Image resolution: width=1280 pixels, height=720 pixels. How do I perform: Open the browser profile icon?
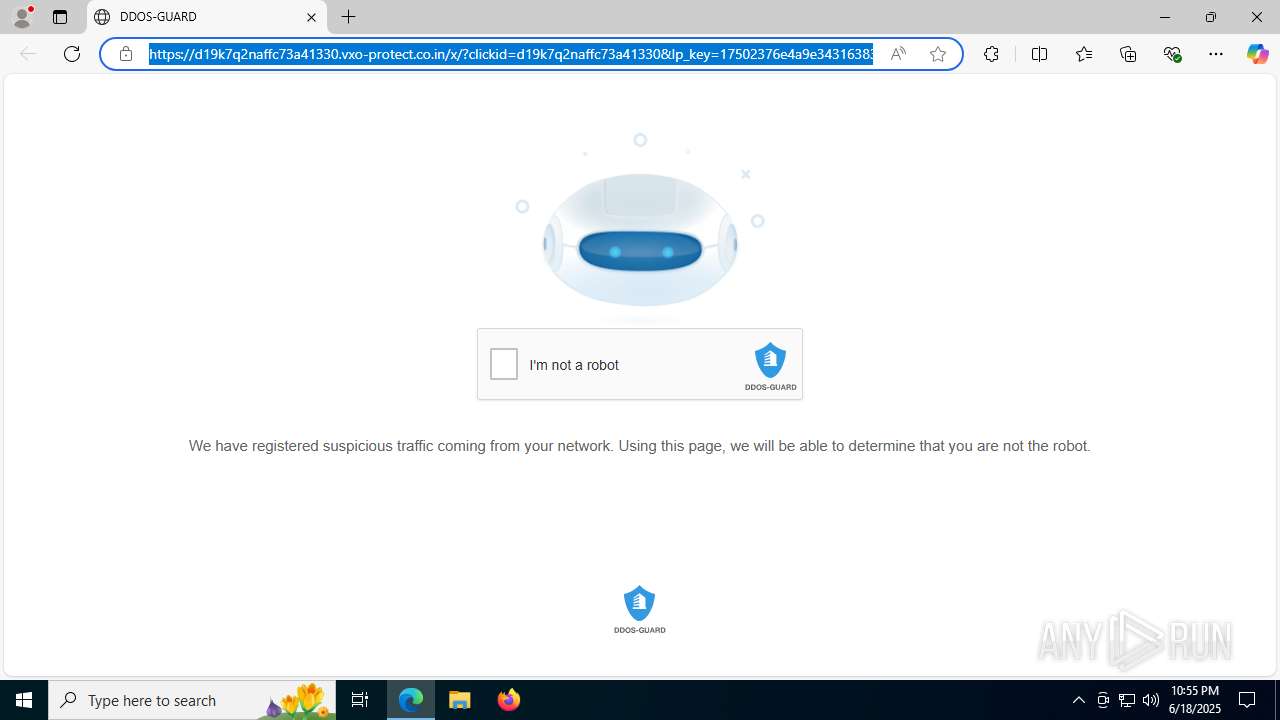(x=22, y=17)
